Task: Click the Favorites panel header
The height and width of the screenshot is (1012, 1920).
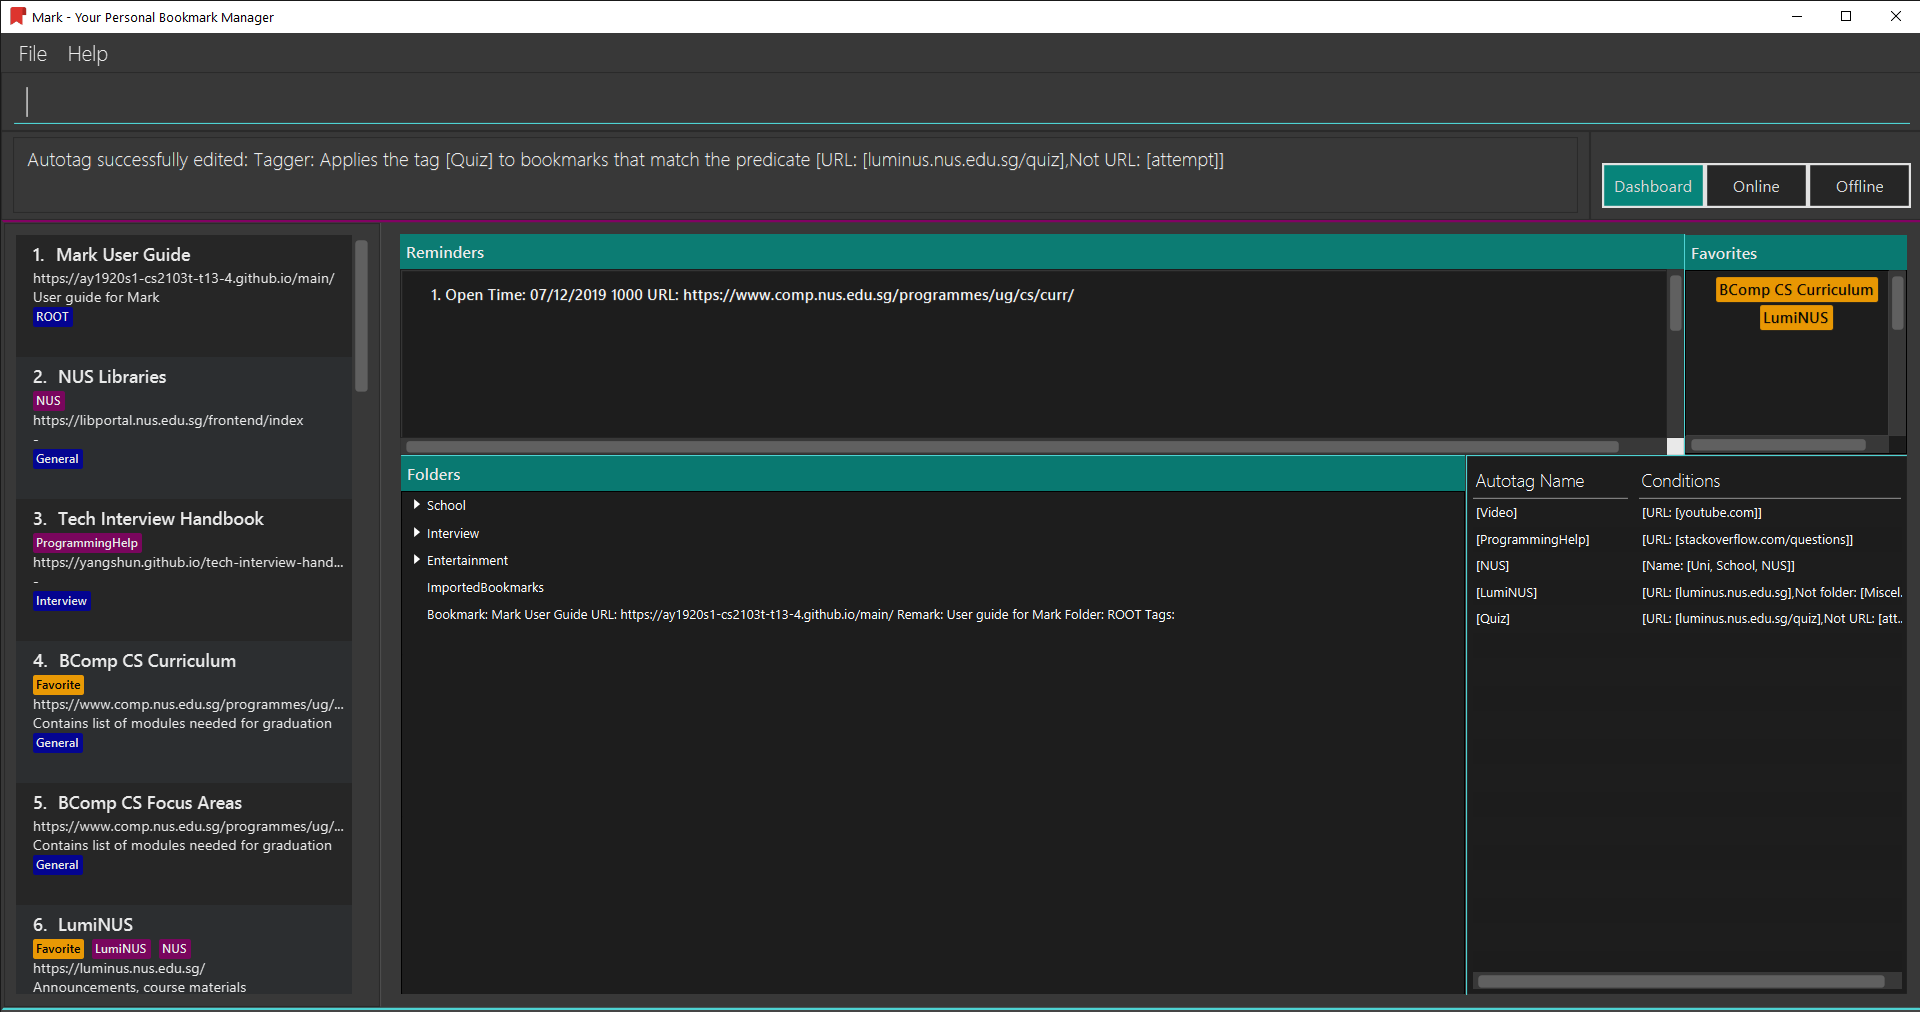Action: point(1796,253)
